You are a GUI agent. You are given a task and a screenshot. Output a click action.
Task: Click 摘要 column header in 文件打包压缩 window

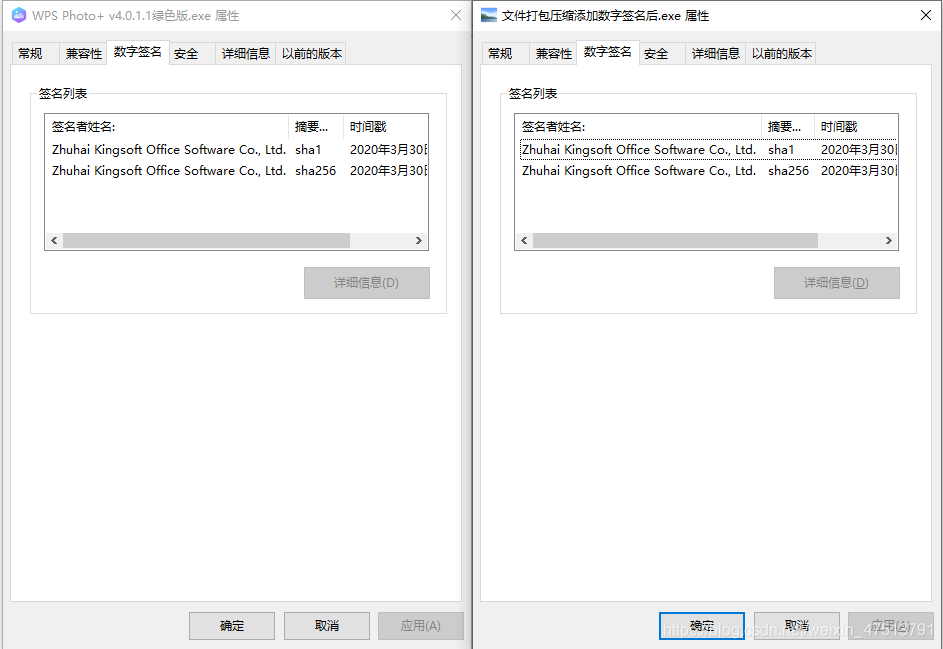pos(788,127)
